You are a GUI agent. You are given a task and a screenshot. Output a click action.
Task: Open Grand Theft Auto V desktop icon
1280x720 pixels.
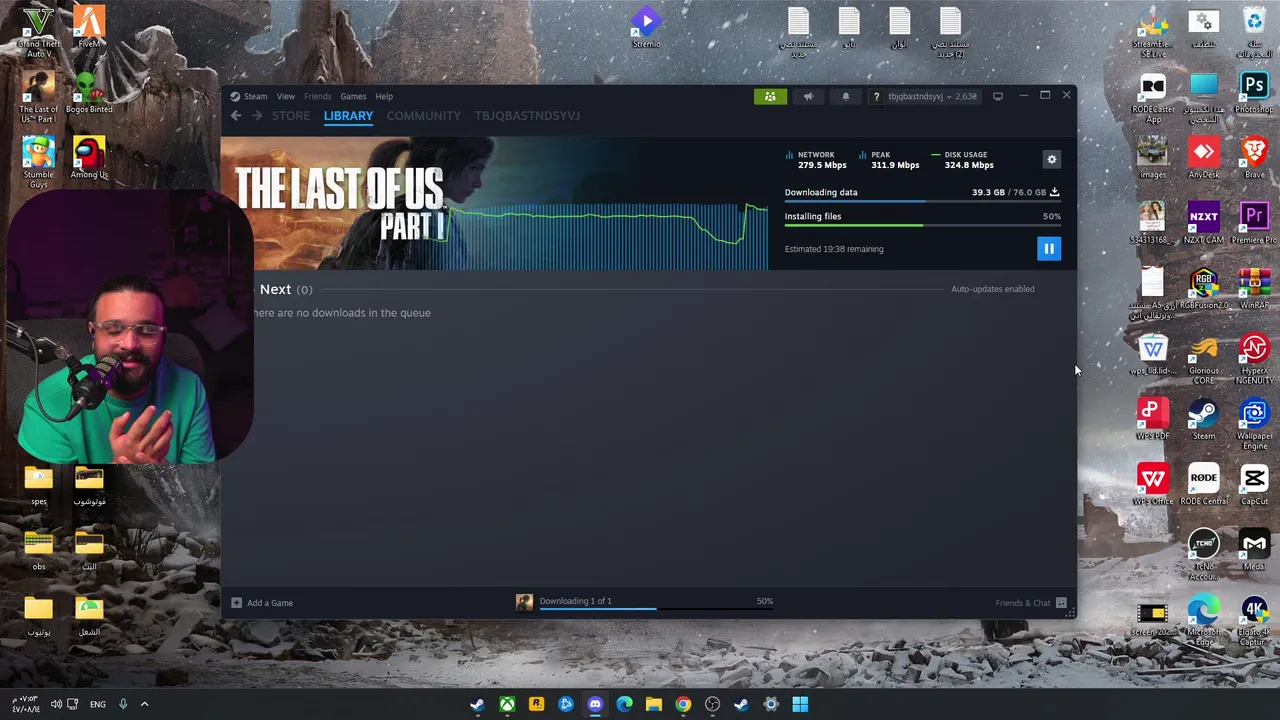[x=38, y=30]
